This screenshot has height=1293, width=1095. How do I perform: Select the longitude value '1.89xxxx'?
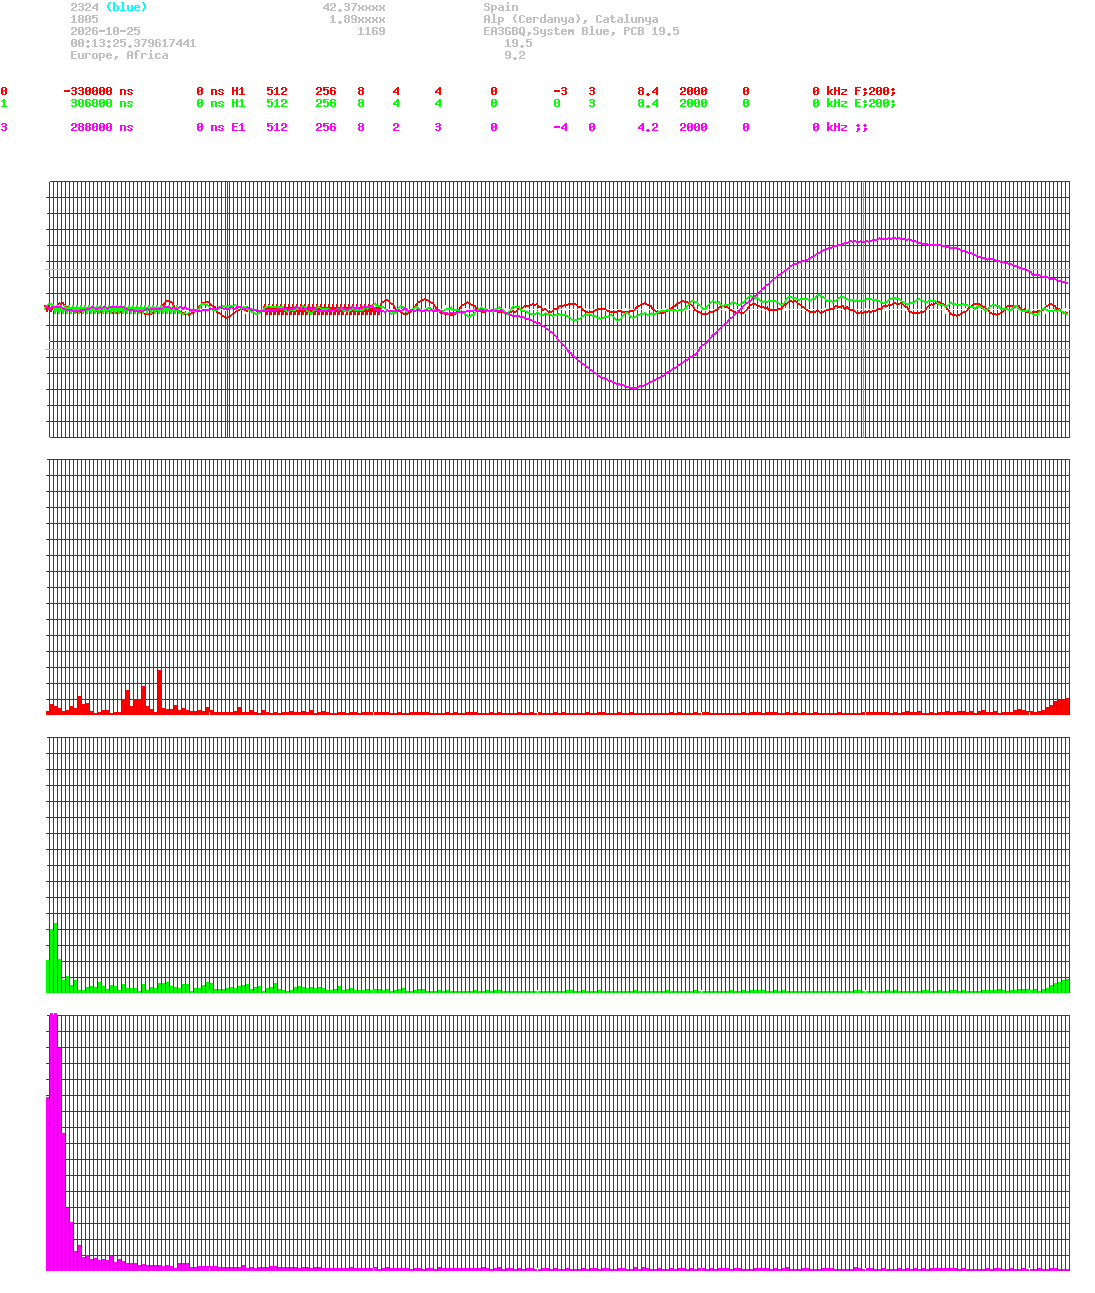click(x=357, y=19)
